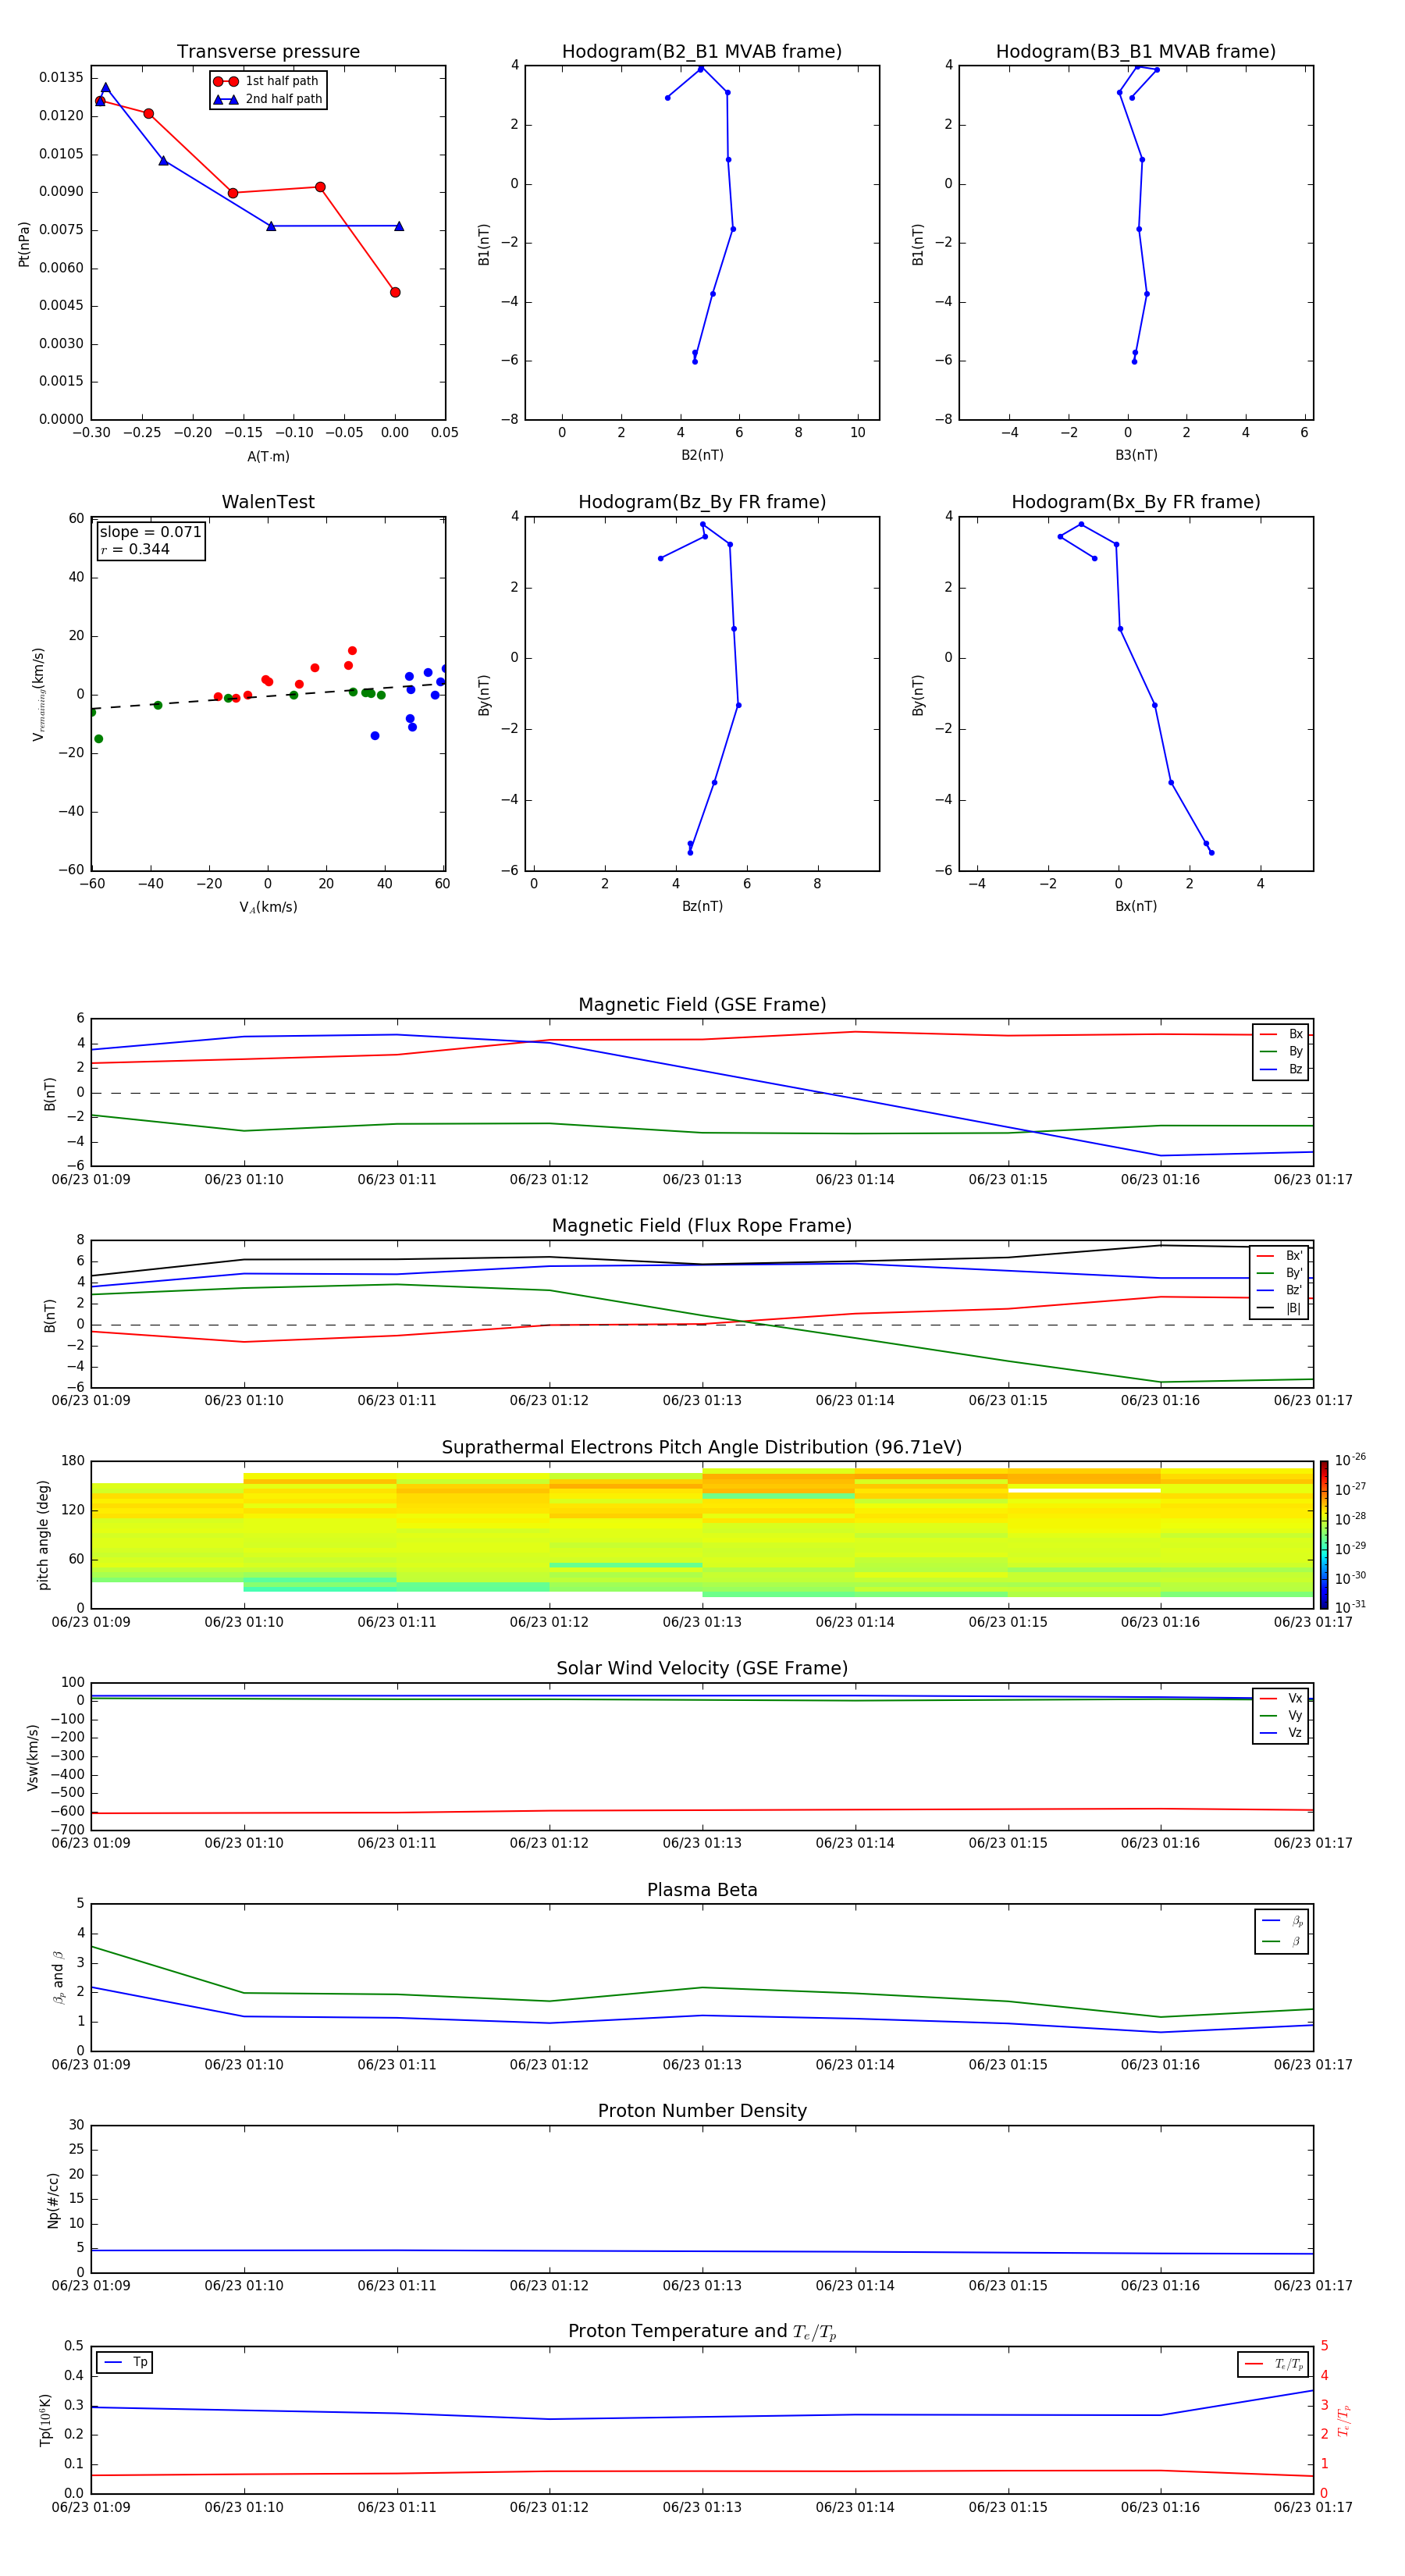This screenshot has height=2576, width=1405.
Task: Click the "V_A(km/s)" x-axis label
Action: pos(268,907)
